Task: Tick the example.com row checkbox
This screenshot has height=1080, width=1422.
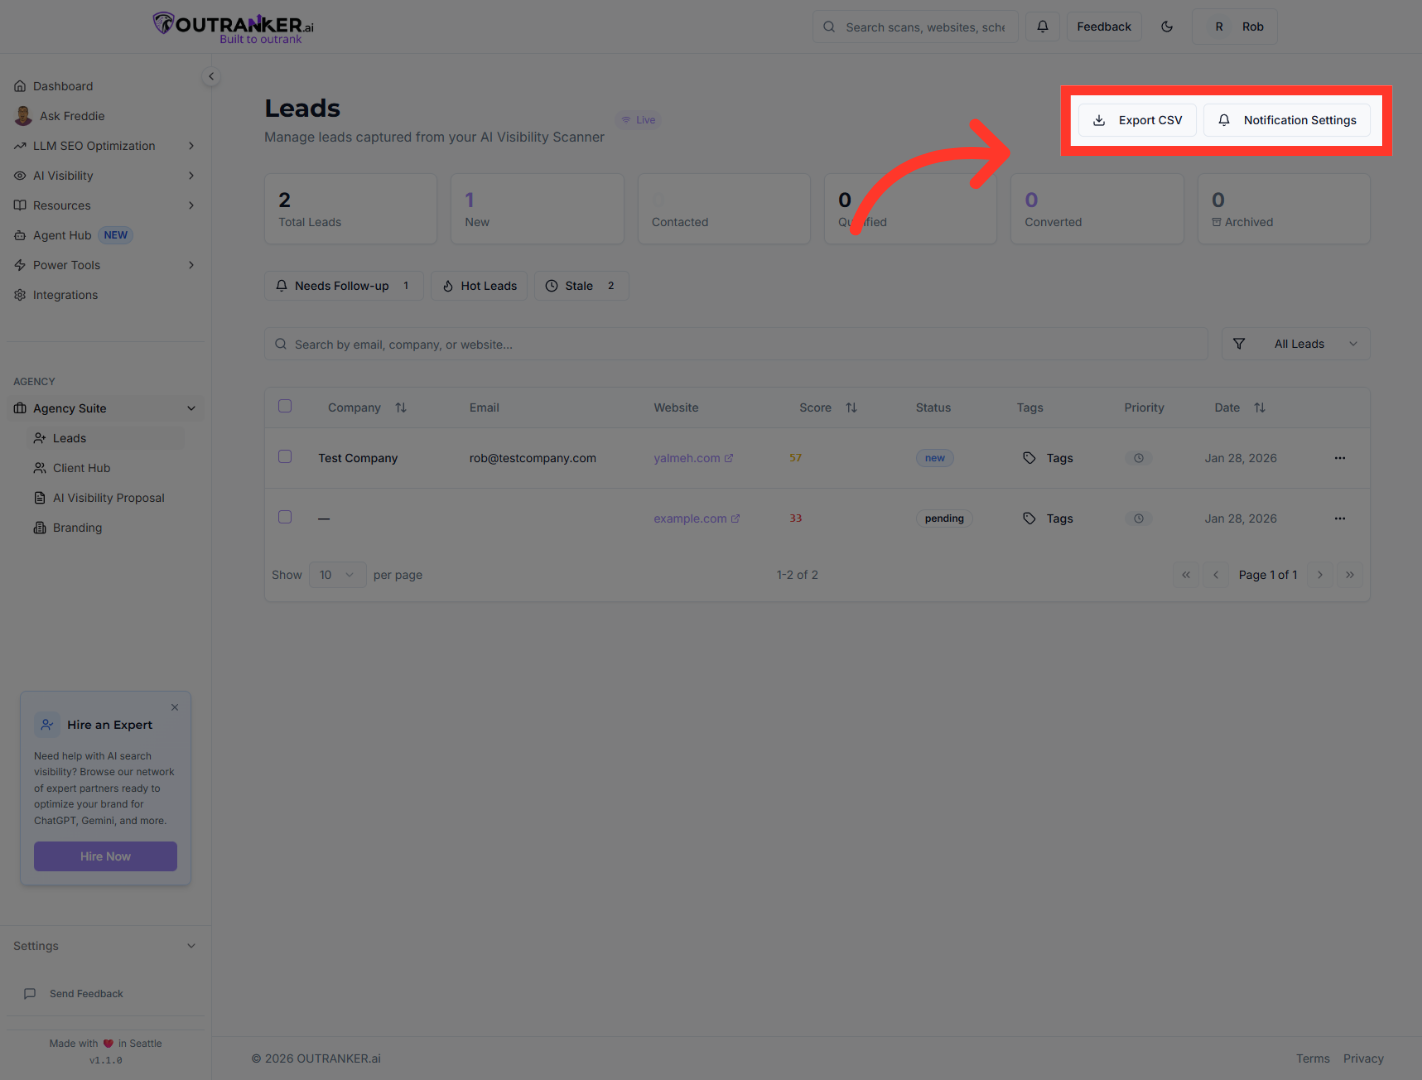Action: 285,517
